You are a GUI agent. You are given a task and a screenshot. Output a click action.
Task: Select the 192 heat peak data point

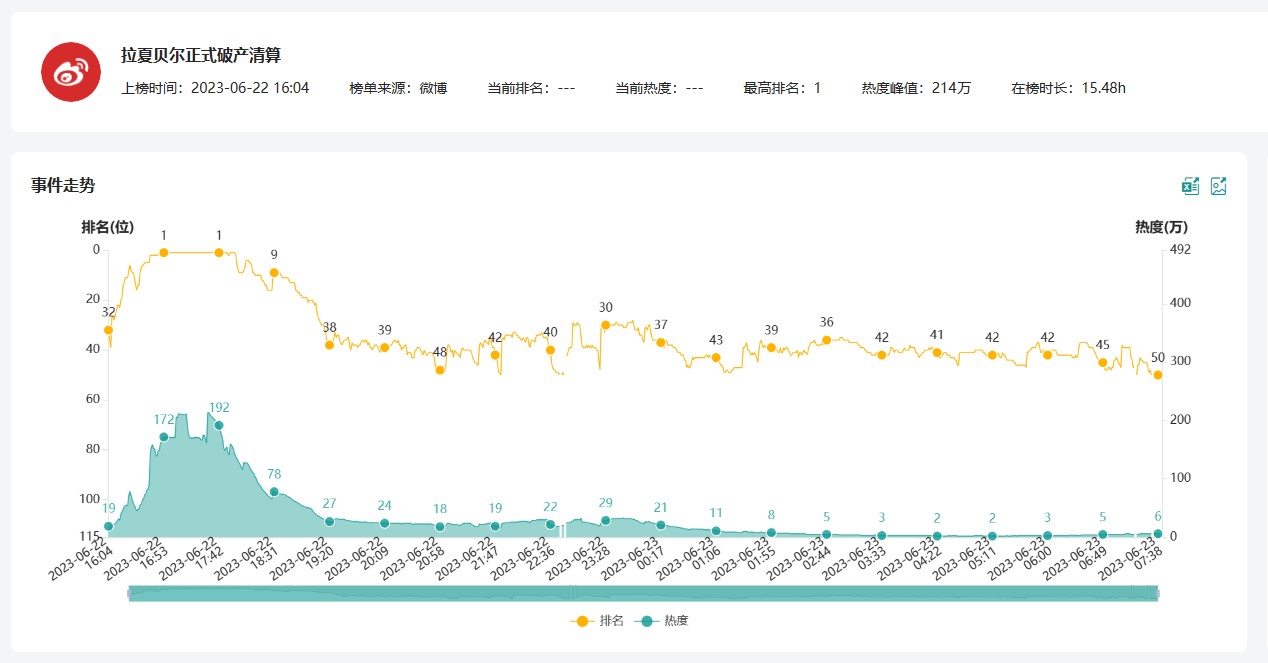pos(219,425)
